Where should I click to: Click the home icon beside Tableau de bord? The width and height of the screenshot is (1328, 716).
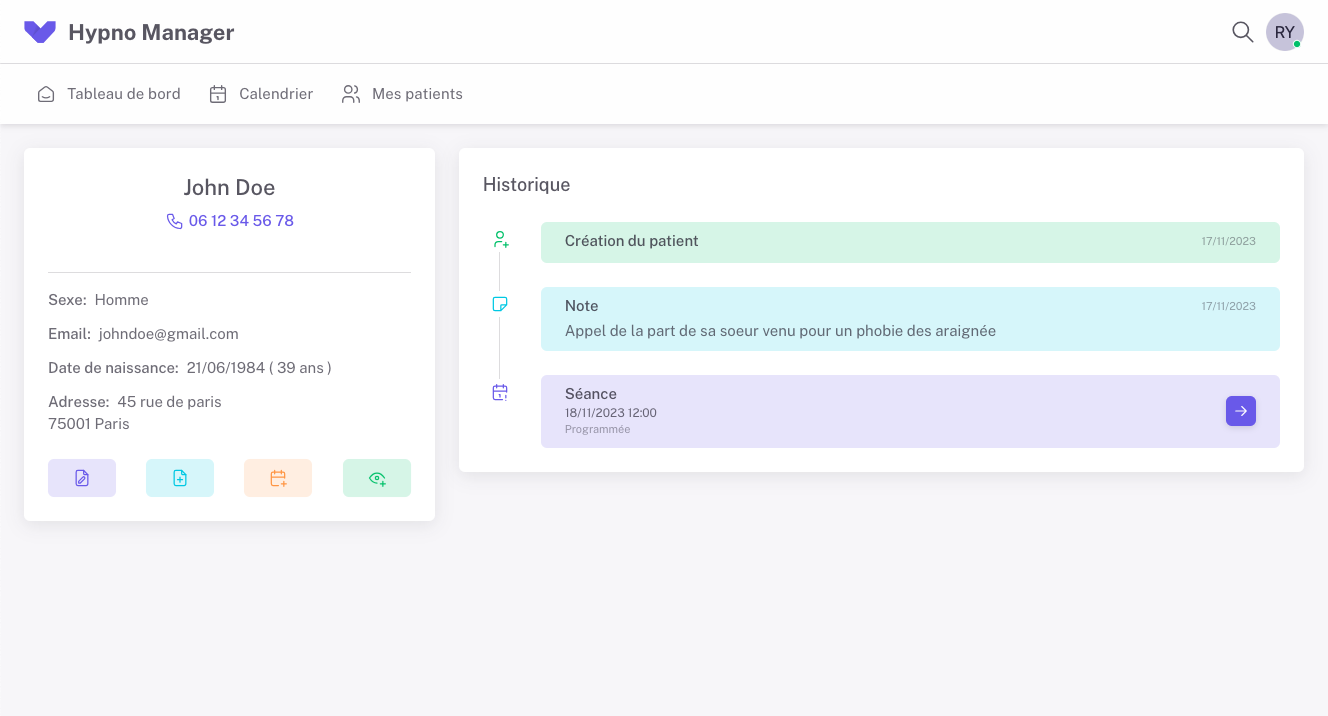(x=46, y=93)
